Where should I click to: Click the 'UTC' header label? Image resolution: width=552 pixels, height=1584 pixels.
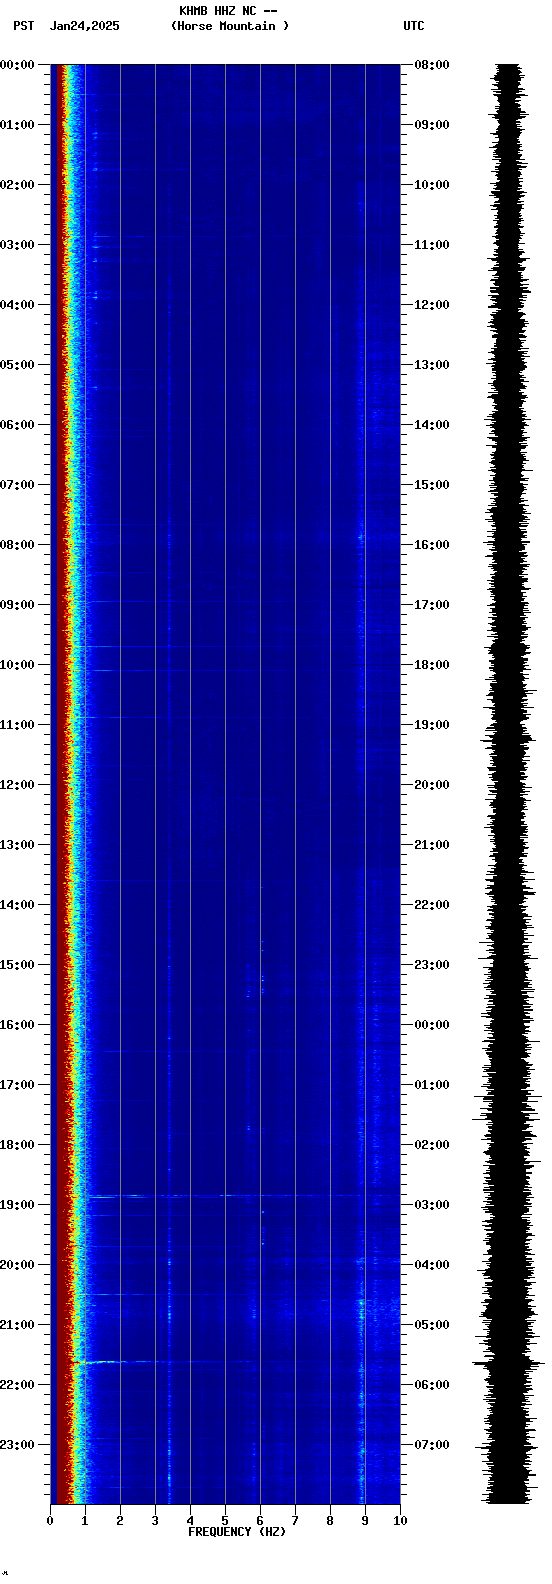pyautogui.click(x=414, y=26)
